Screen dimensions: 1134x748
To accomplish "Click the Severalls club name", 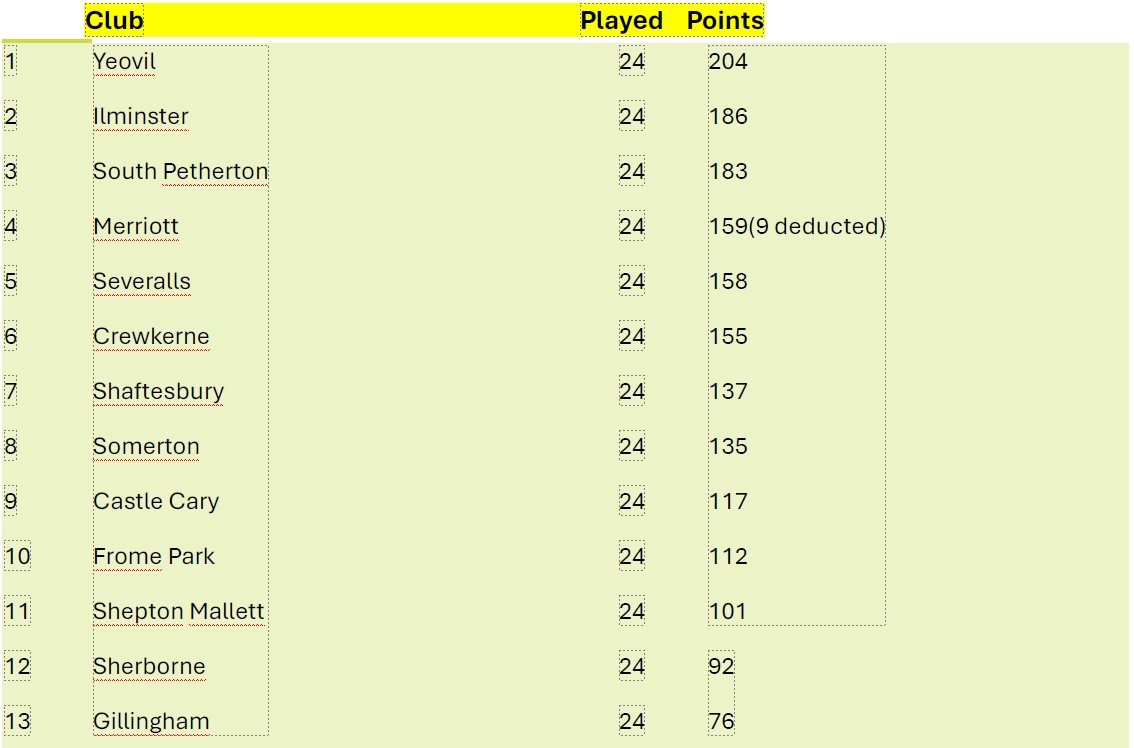I will click(141, 282).
